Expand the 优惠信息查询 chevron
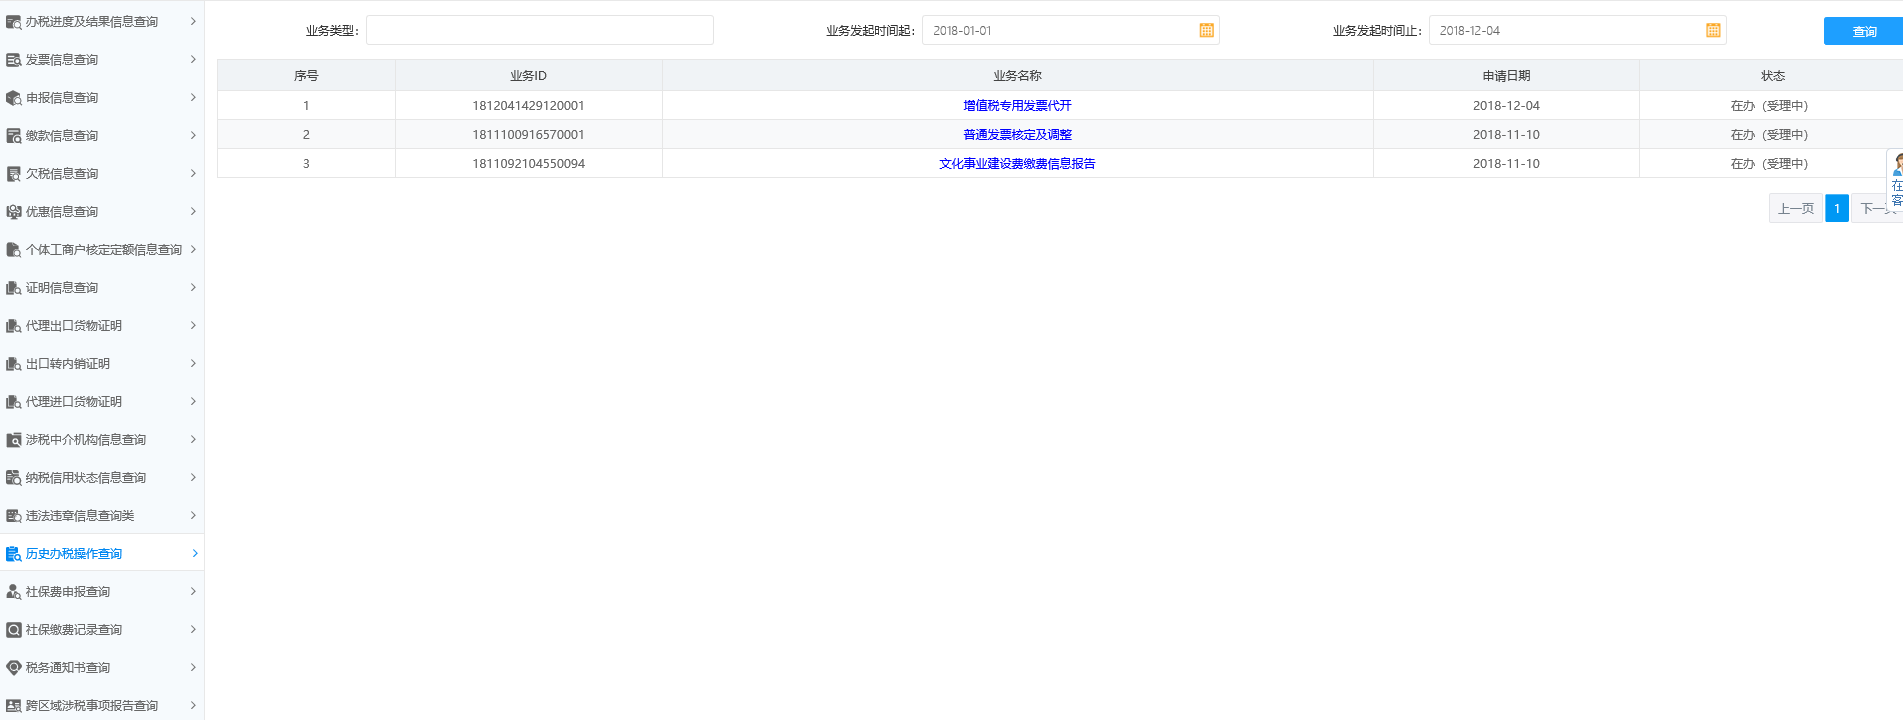The height and width of the screenshot is (720, 1903). tap(193, 211)
